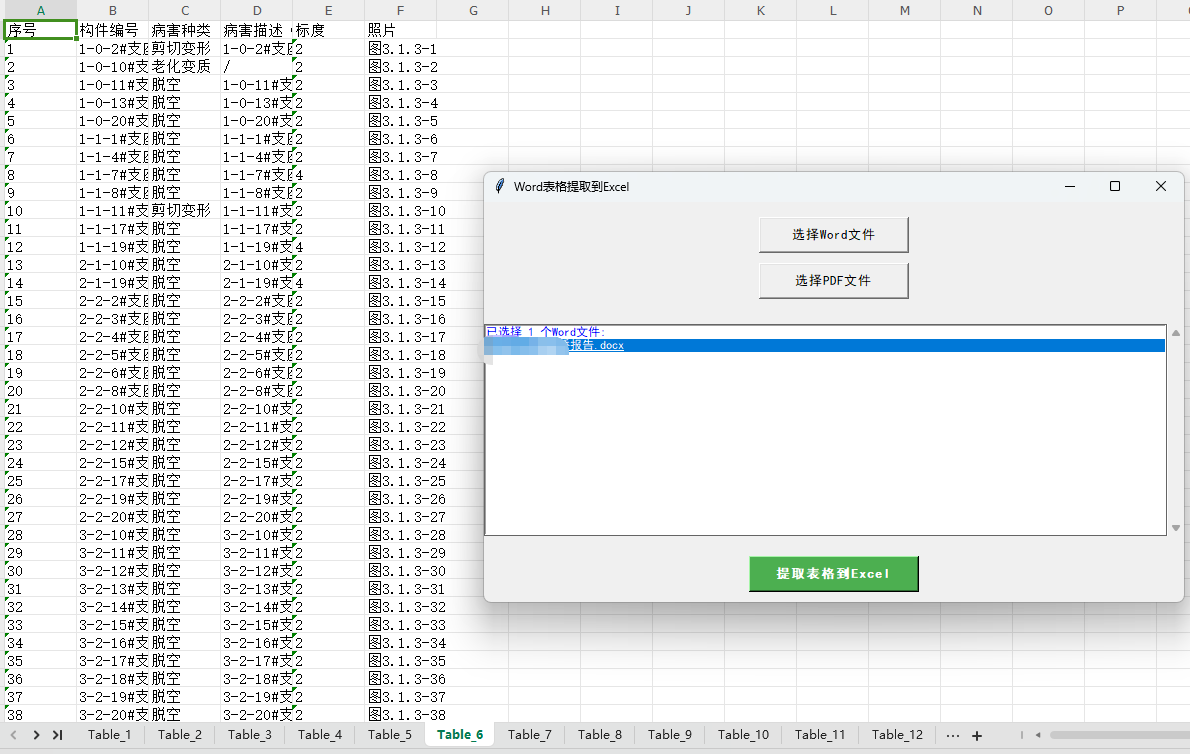Switch to the Table_7 sheet tab
1190x754 pixels.
(x=530, y=735)
